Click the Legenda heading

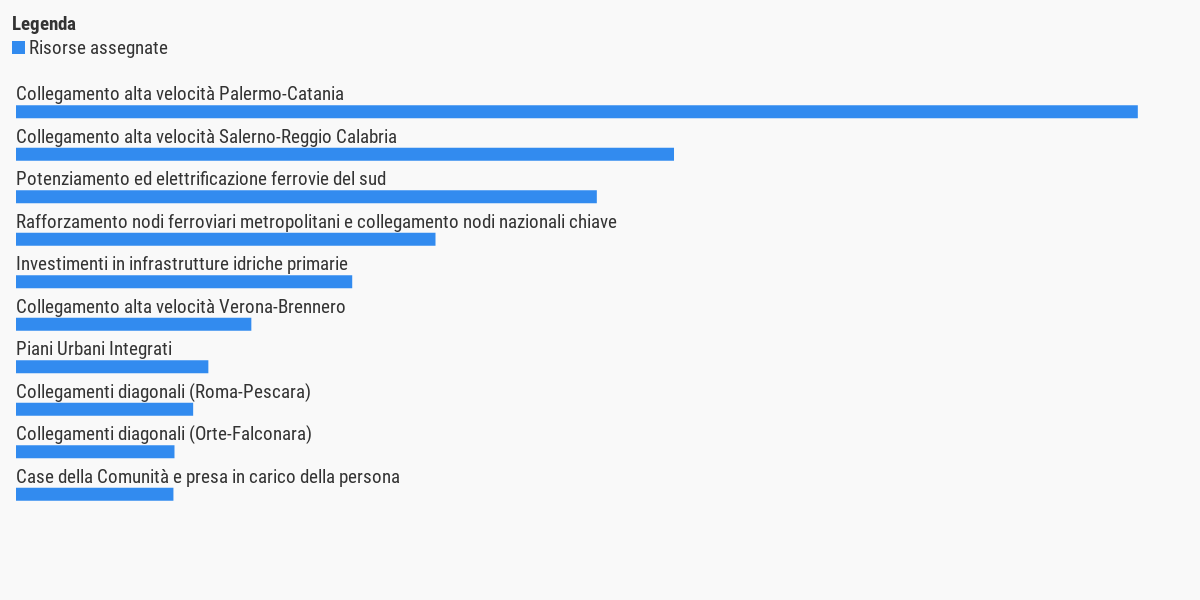[x=44, y=24]
